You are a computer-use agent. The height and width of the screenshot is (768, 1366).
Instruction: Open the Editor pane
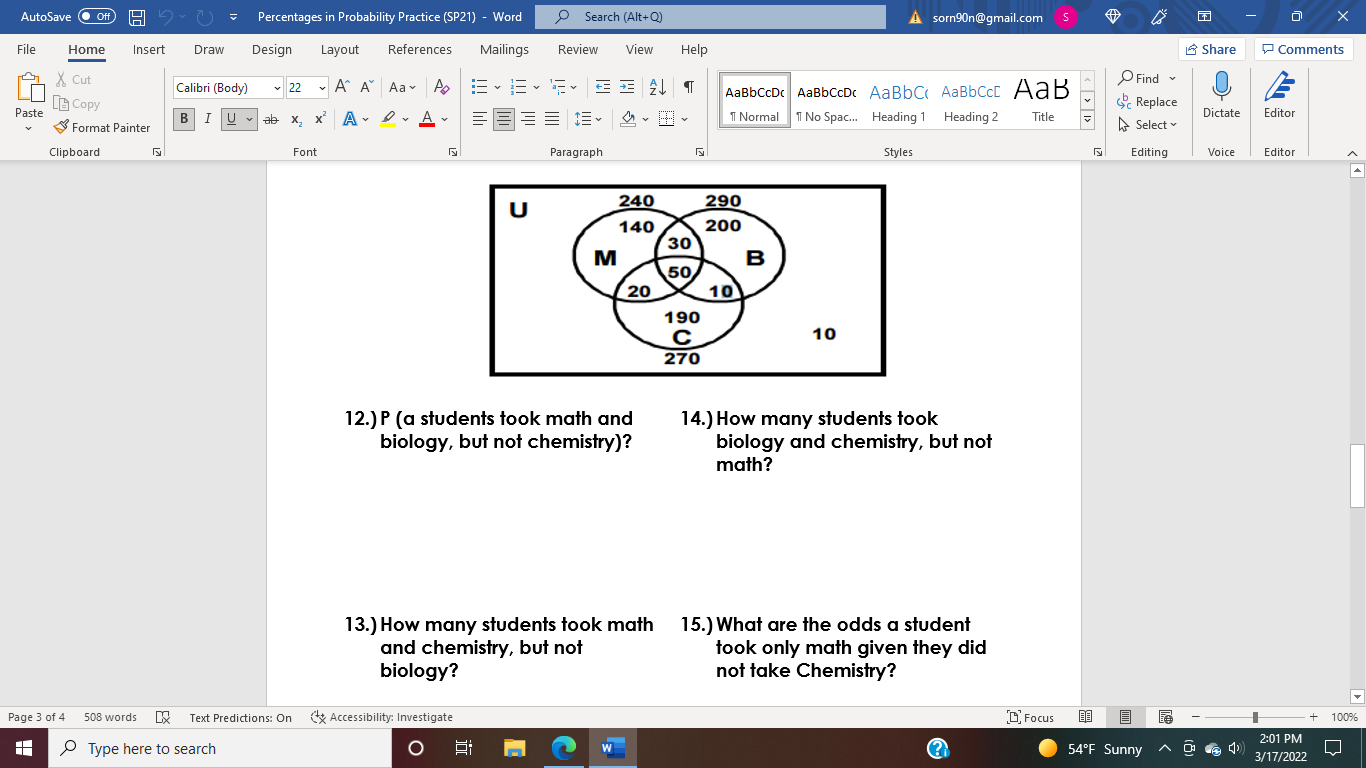pyautogui.click(x=1279, y=96)
